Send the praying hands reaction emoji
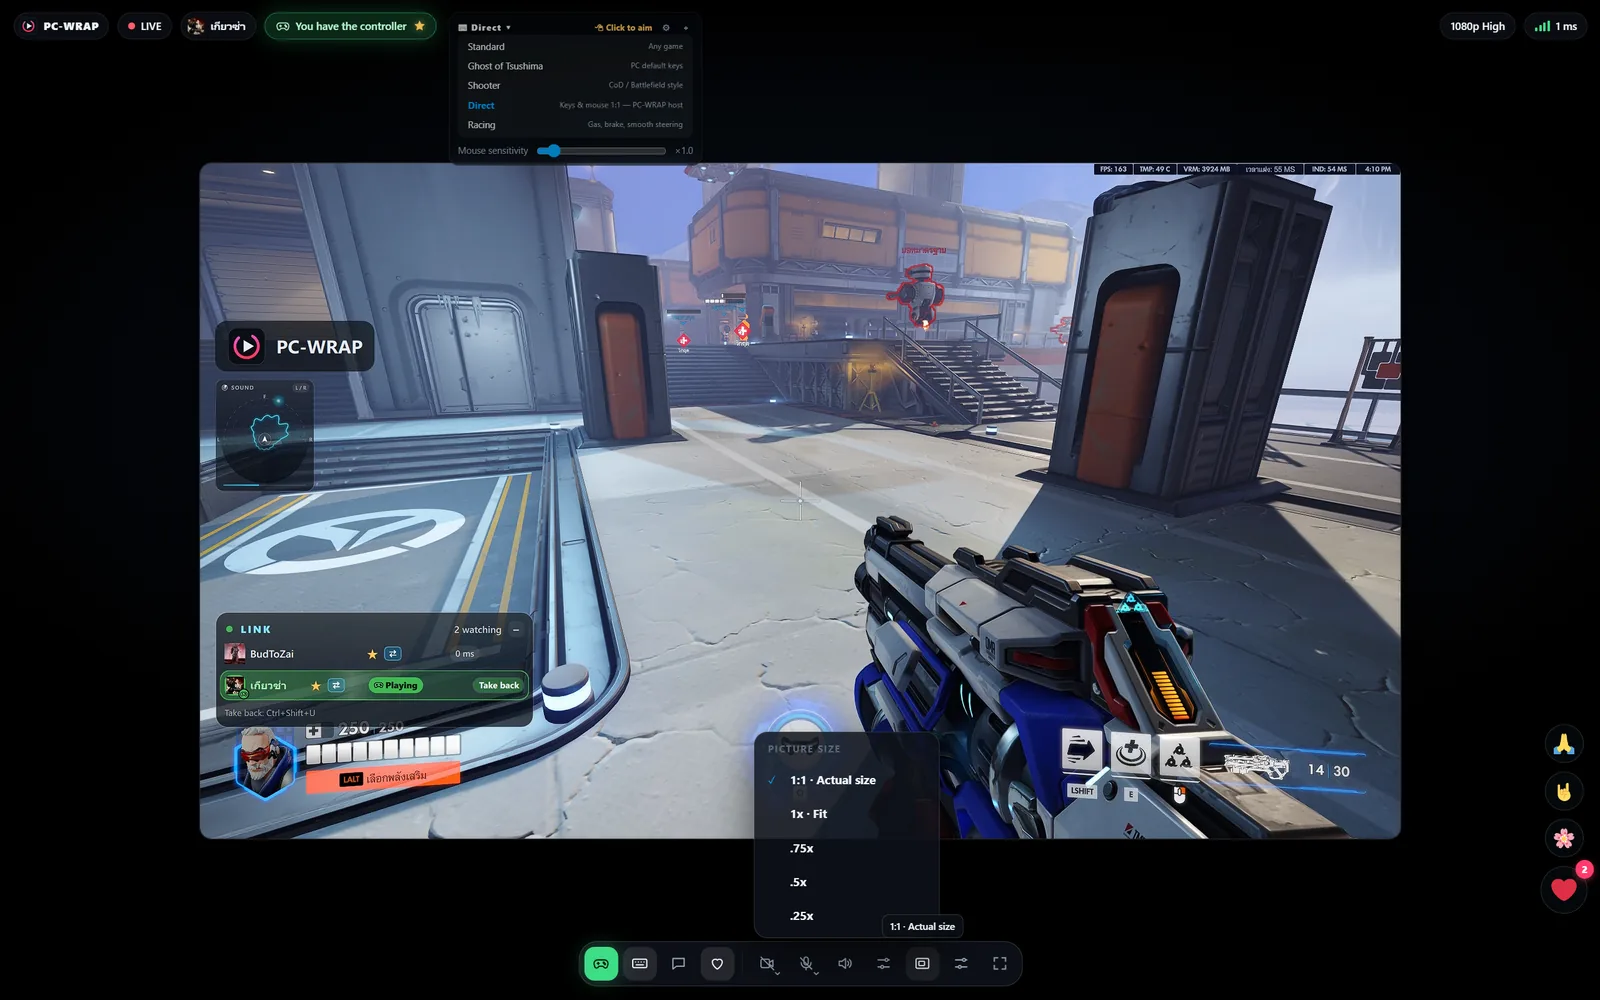Screen dimensions: 1600x1000 [1564, 743]
